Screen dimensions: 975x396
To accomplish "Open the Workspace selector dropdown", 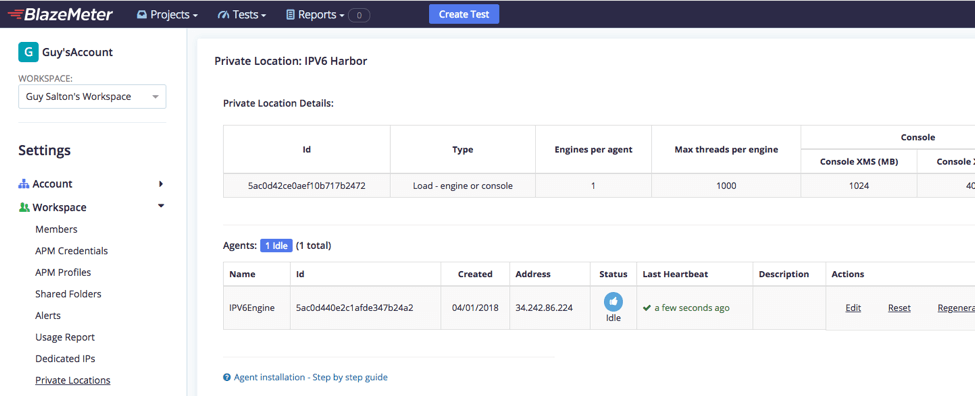I will pos(92,97).
